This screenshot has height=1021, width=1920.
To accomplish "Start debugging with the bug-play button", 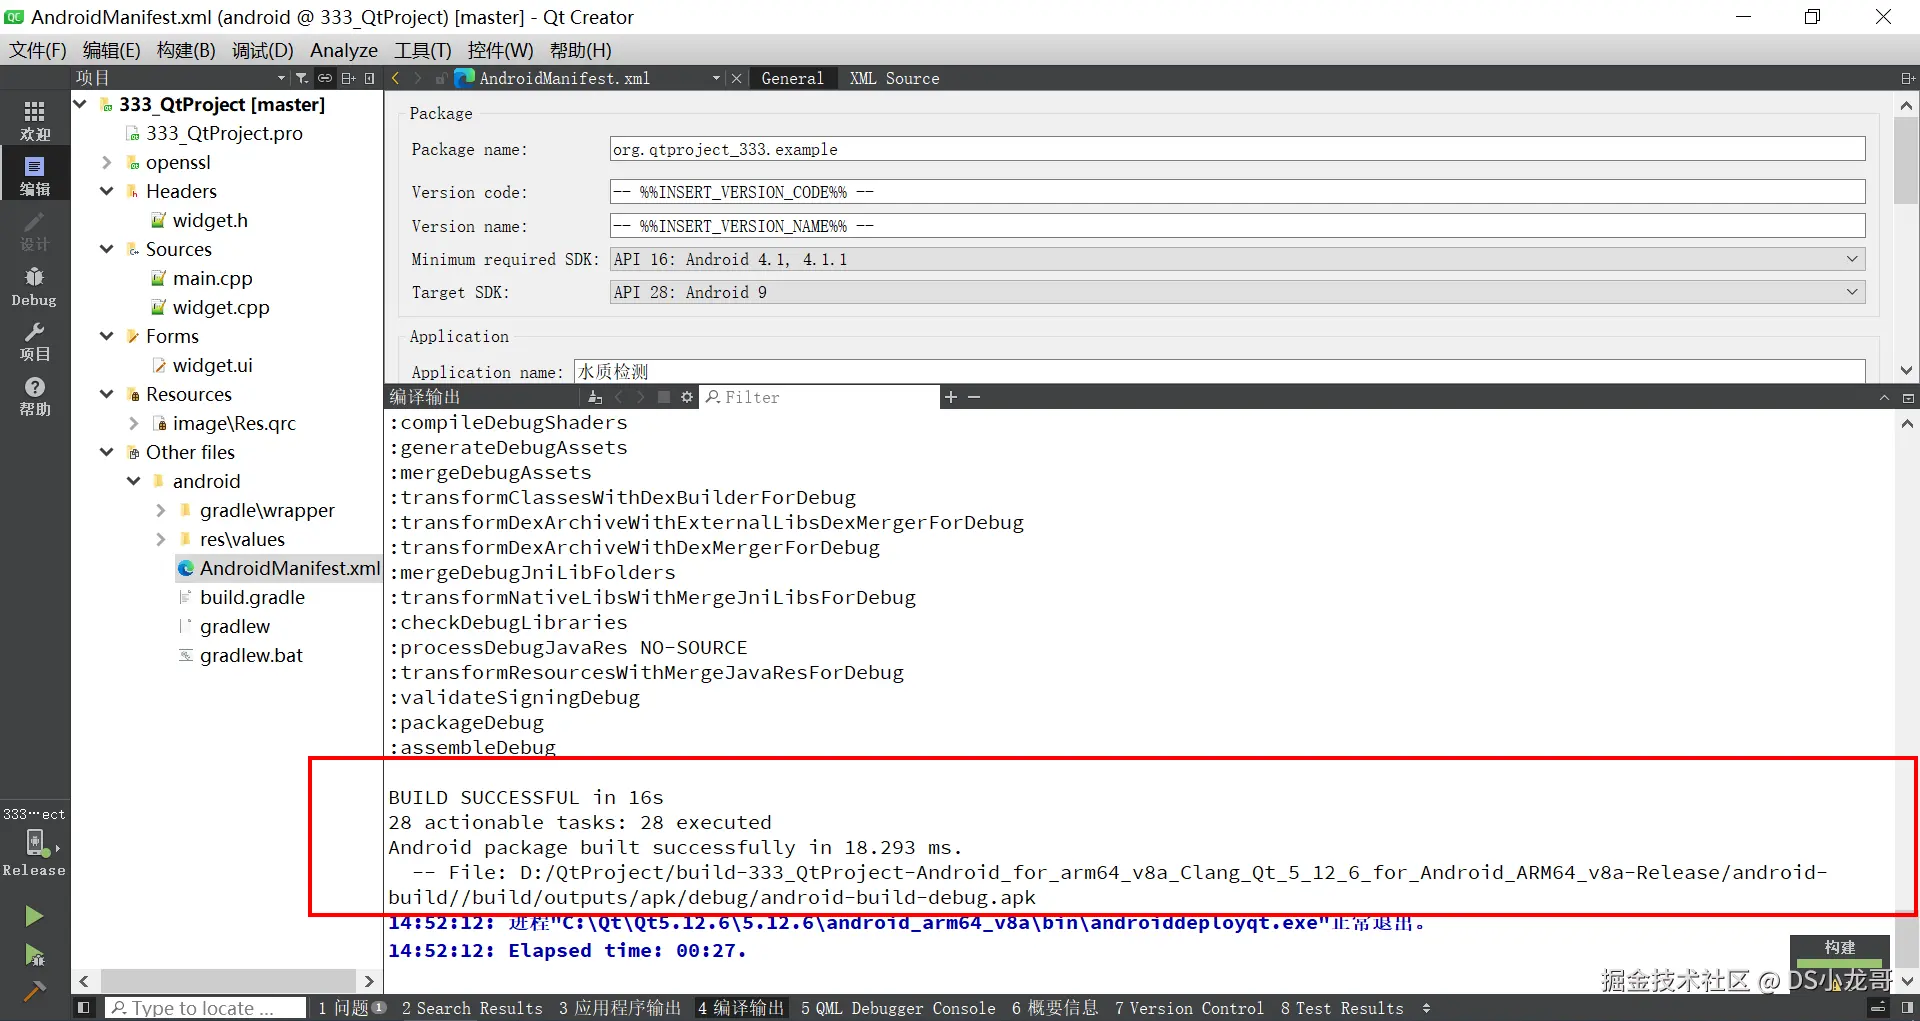I will (34, 955).
